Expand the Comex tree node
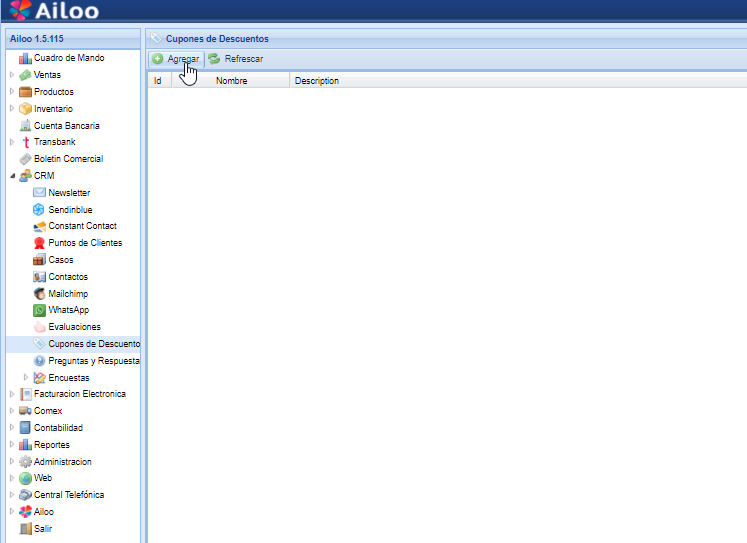 [x=12, y=411]
